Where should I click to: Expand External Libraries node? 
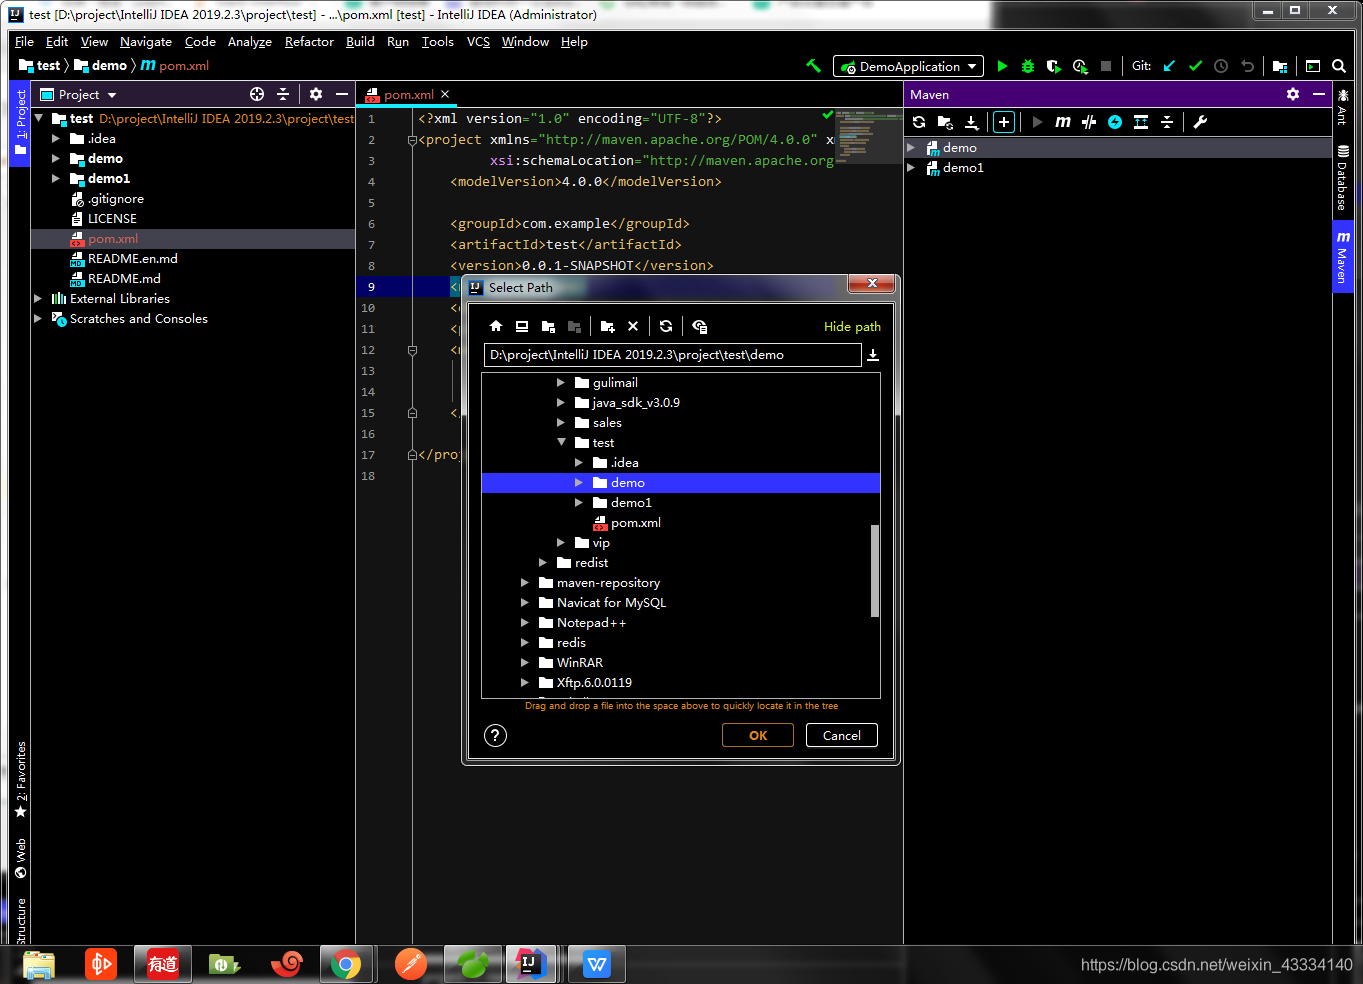coord(38,299)
